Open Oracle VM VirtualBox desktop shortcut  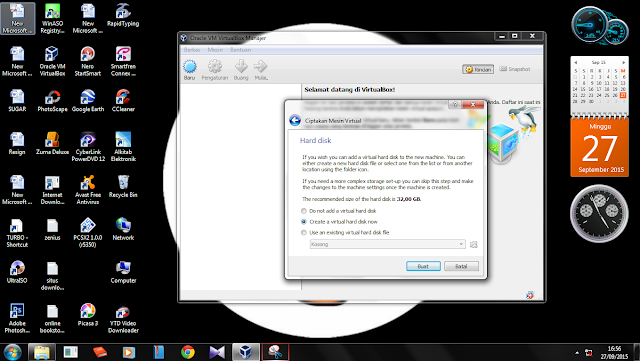click(52, 61)
